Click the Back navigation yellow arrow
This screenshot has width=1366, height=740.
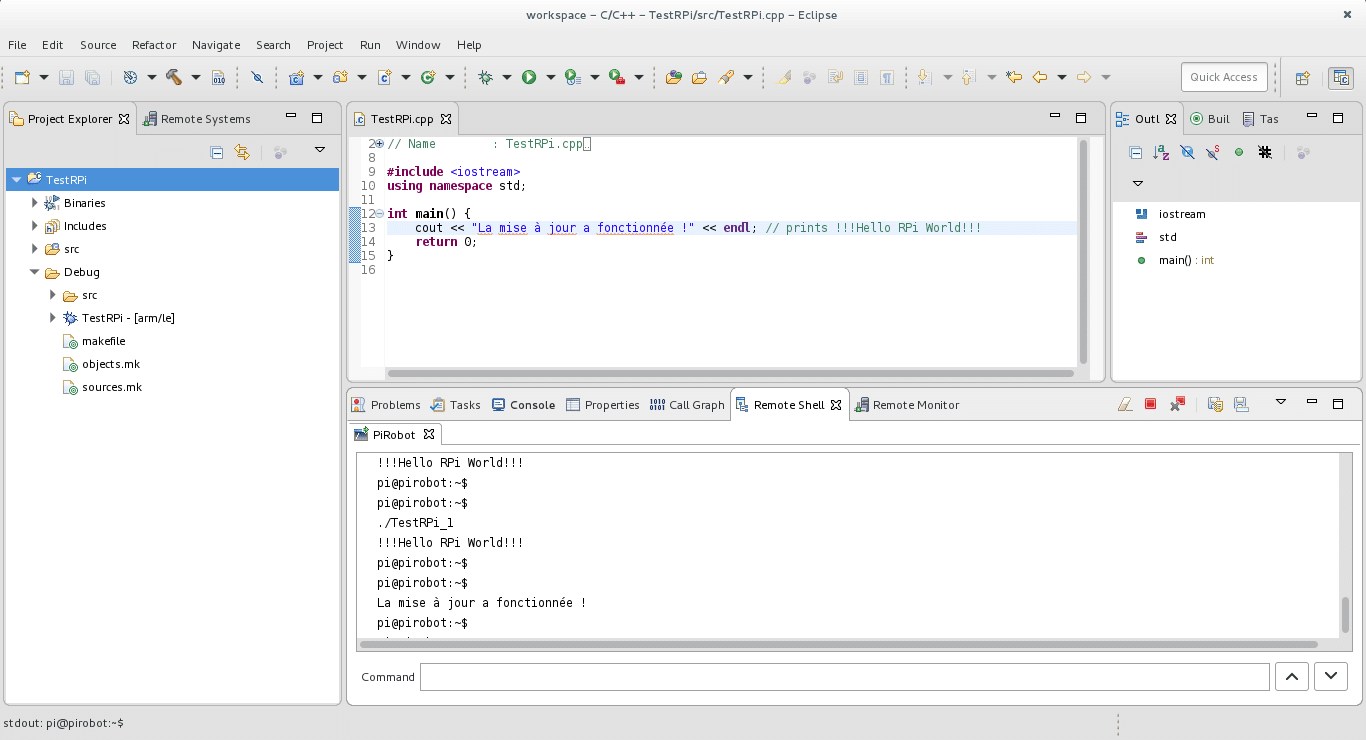tap(1040, 77)
